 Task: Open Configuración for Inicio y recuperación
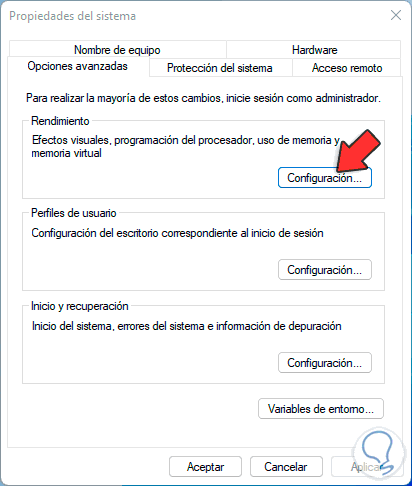[x=325, y=363]
